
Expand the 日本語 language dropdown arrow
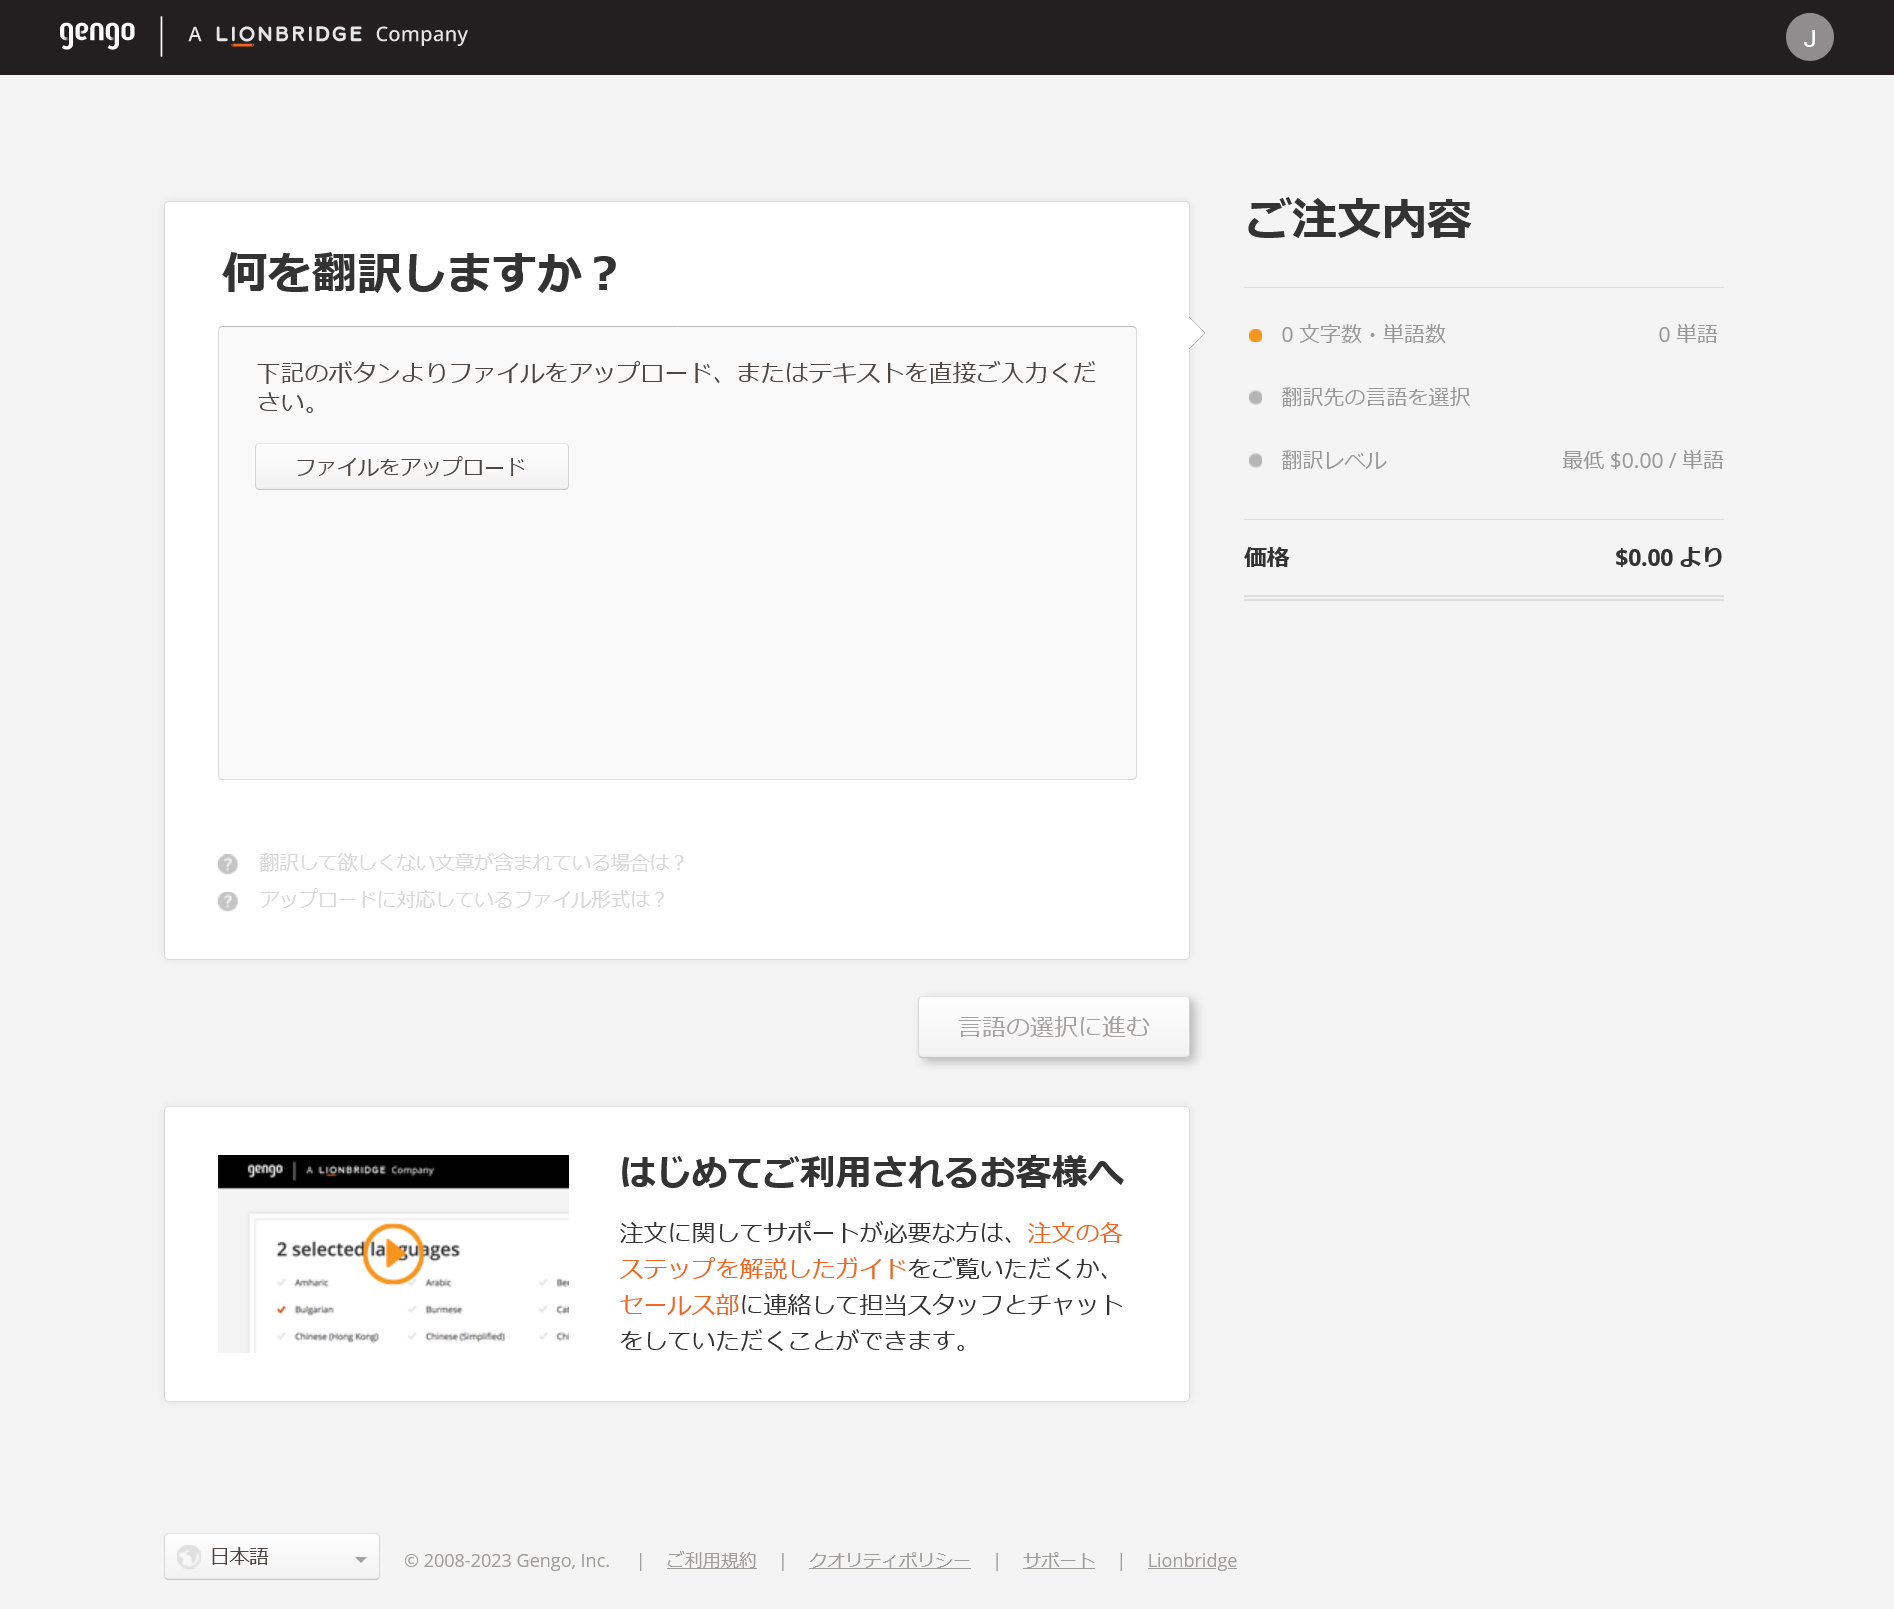360,1559
